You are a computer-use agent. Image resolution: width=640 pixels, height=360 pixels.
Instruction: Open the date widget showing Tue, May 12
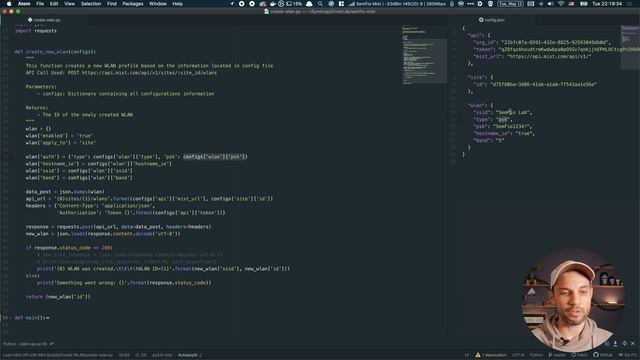pos(510,4)
